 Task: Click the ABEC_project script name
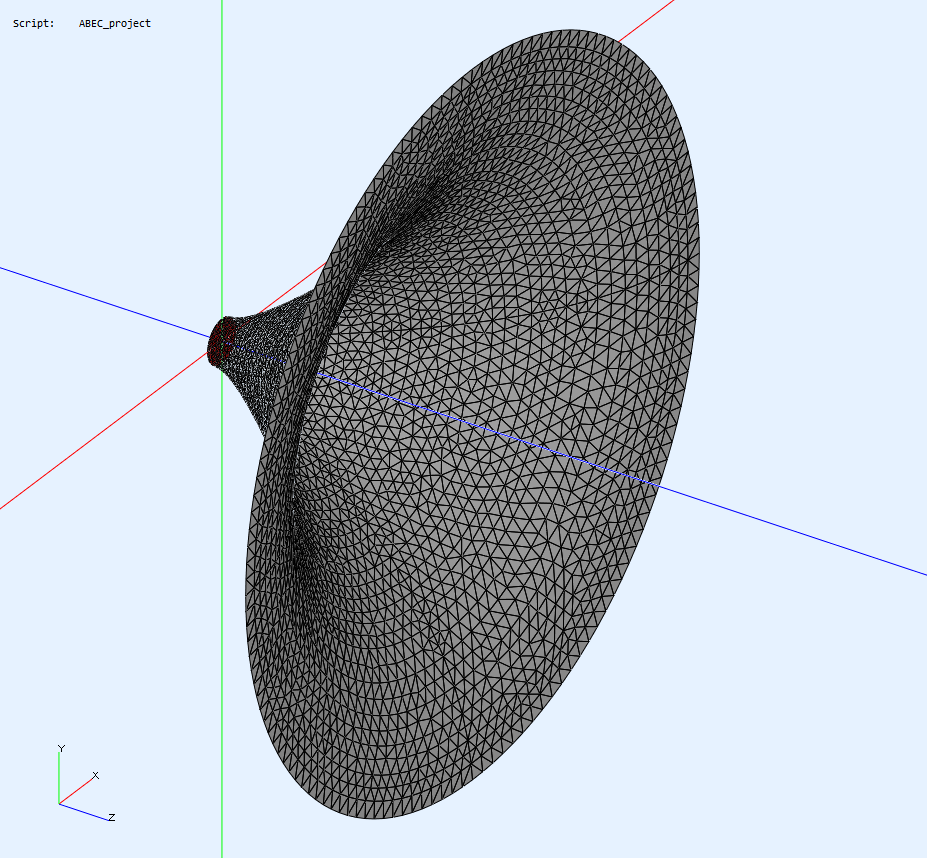(x=115, y=24)
